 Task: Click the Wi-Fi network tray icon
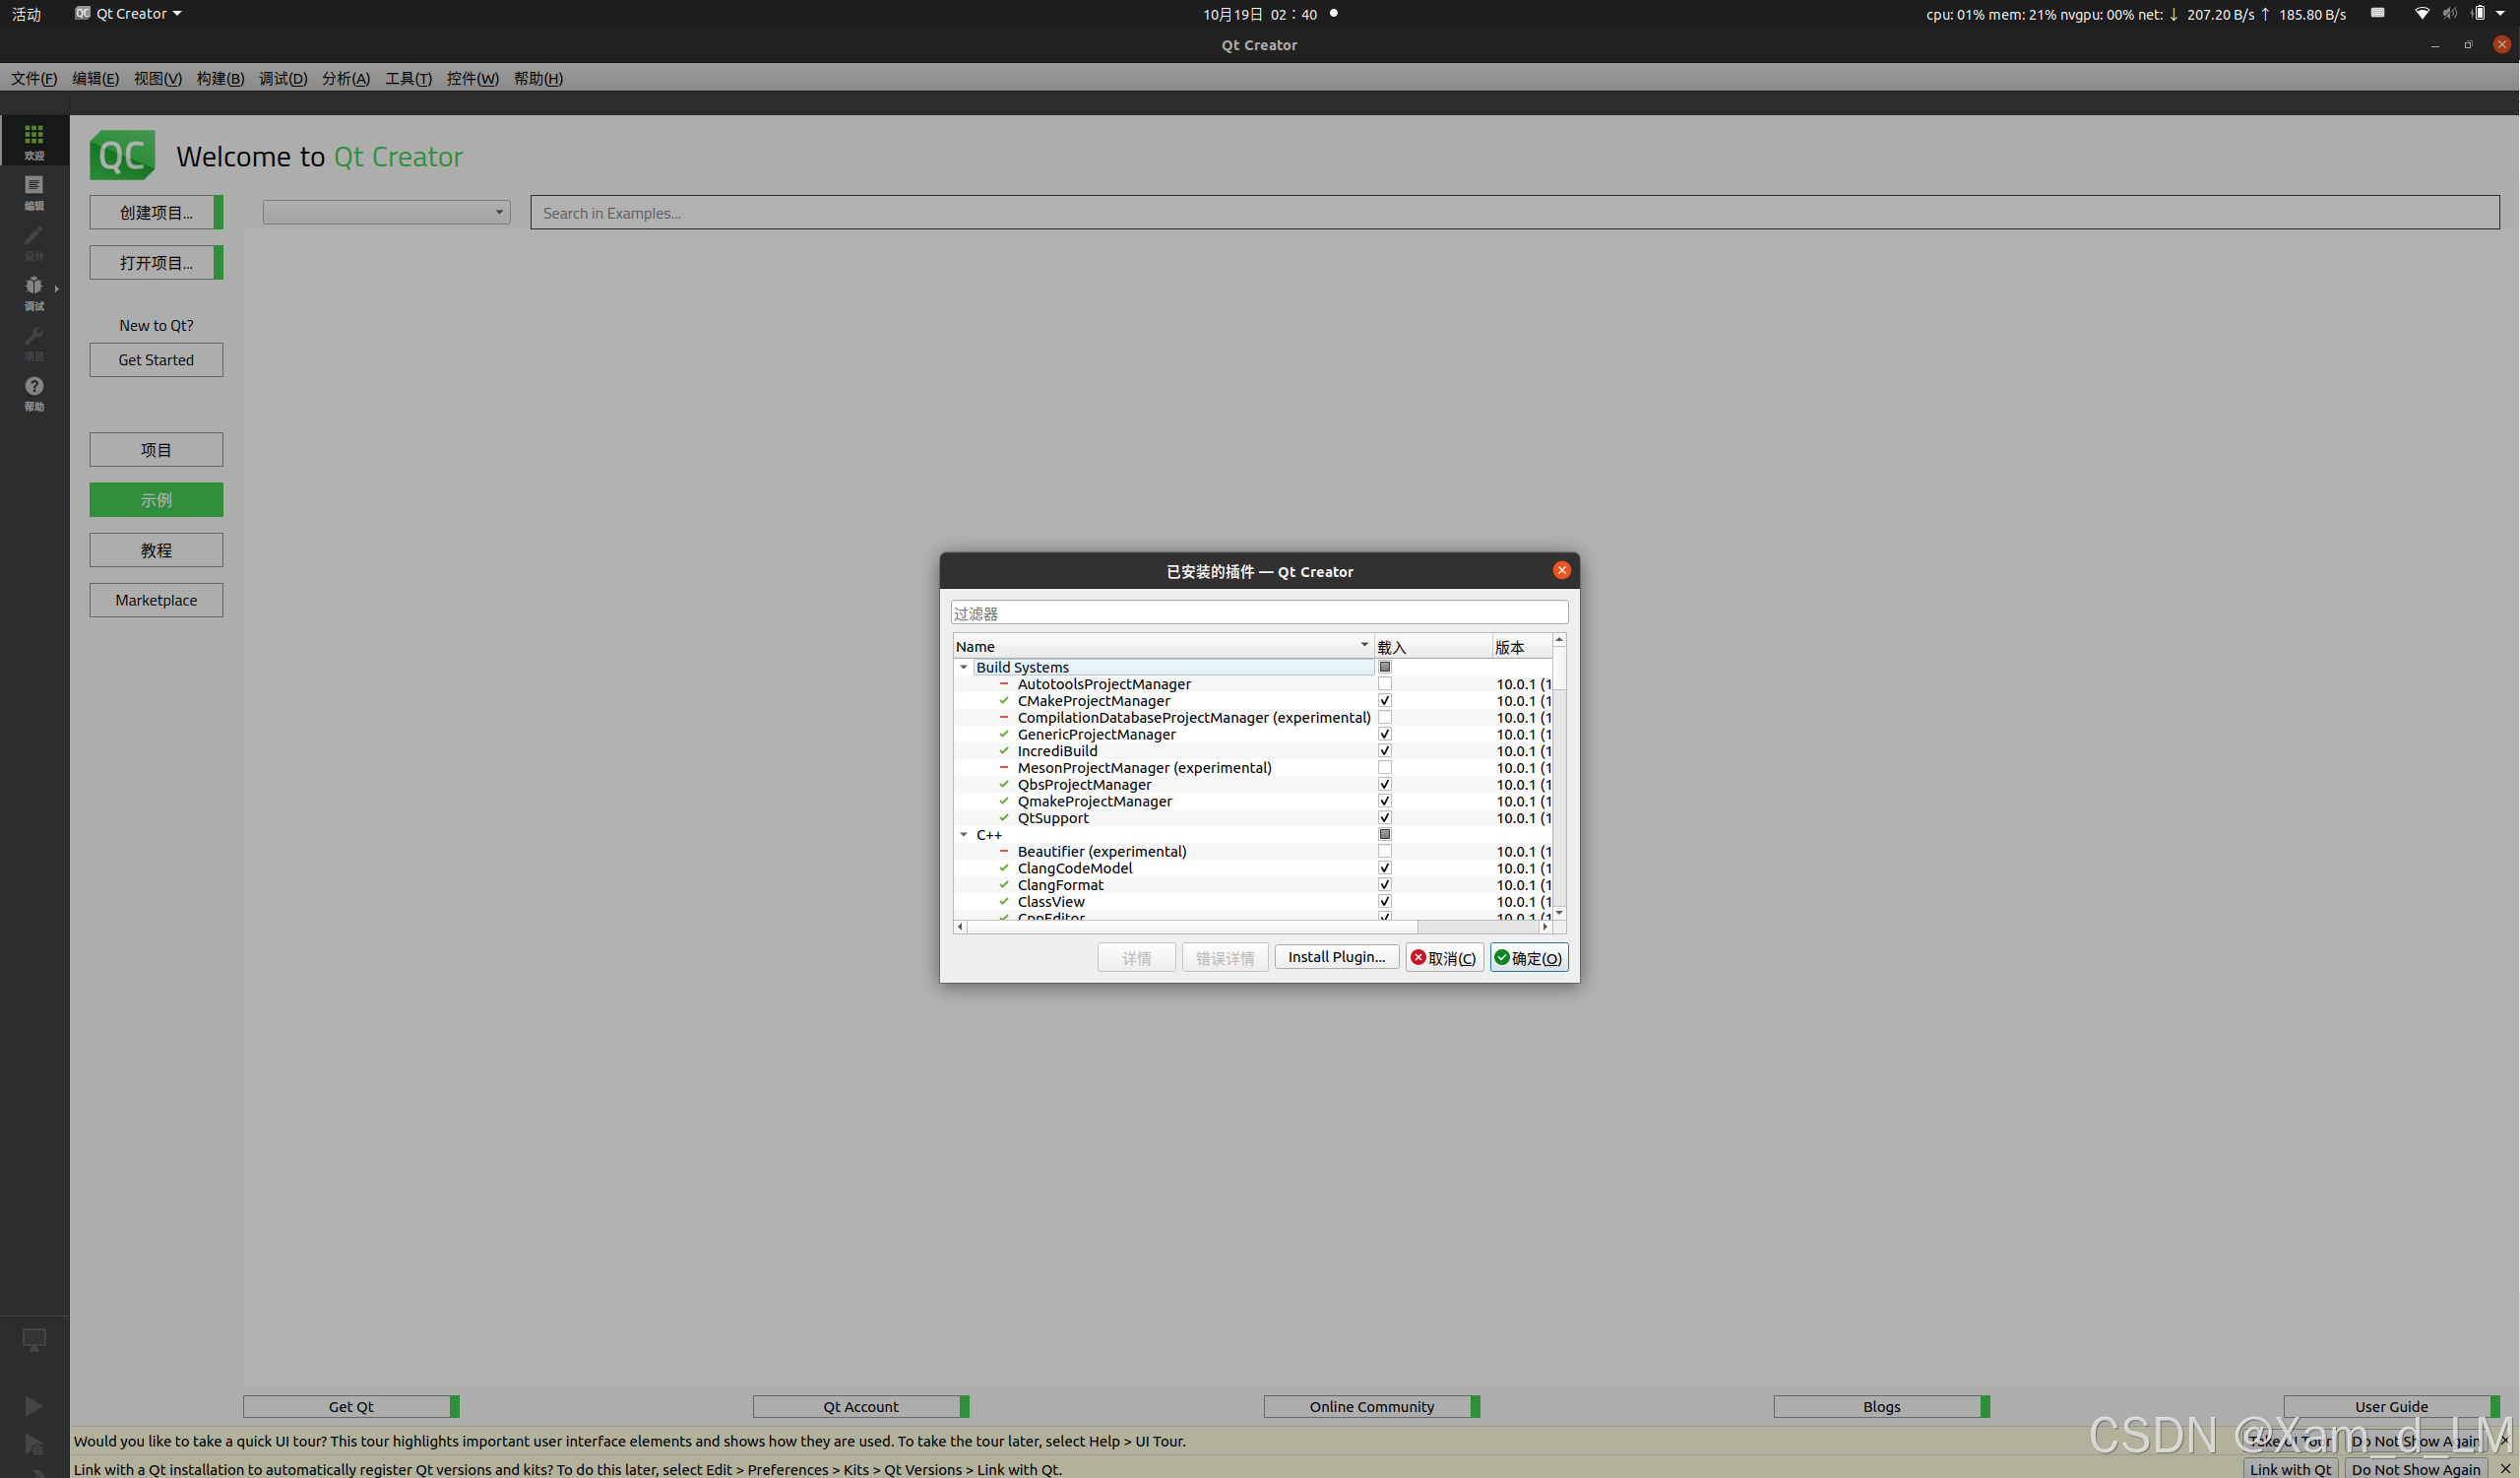click(x=2421, y=14)
